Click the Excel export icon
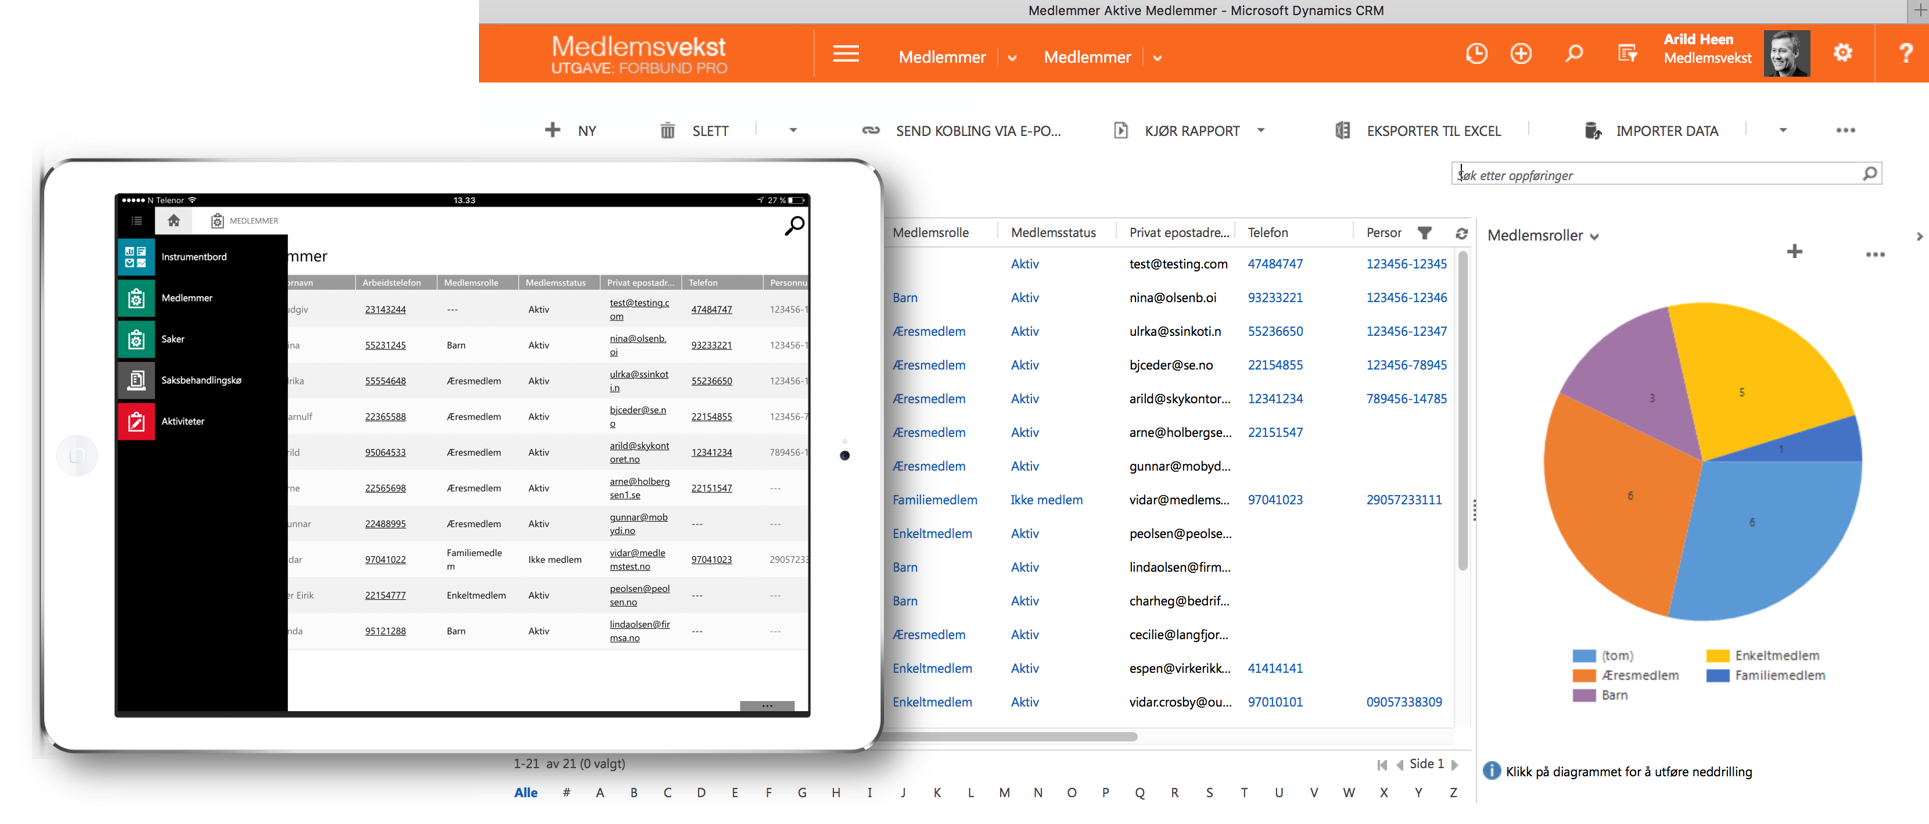1929x824 pixels. 1343,130
